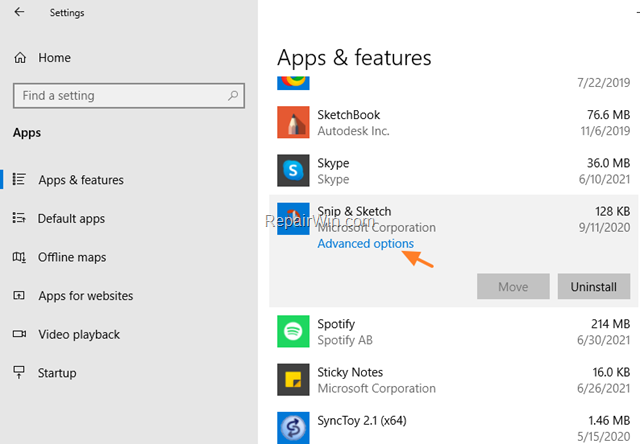Select Sticky Notes app name
Viewport: 640px width, 444px height.
(x=350, y=372)
